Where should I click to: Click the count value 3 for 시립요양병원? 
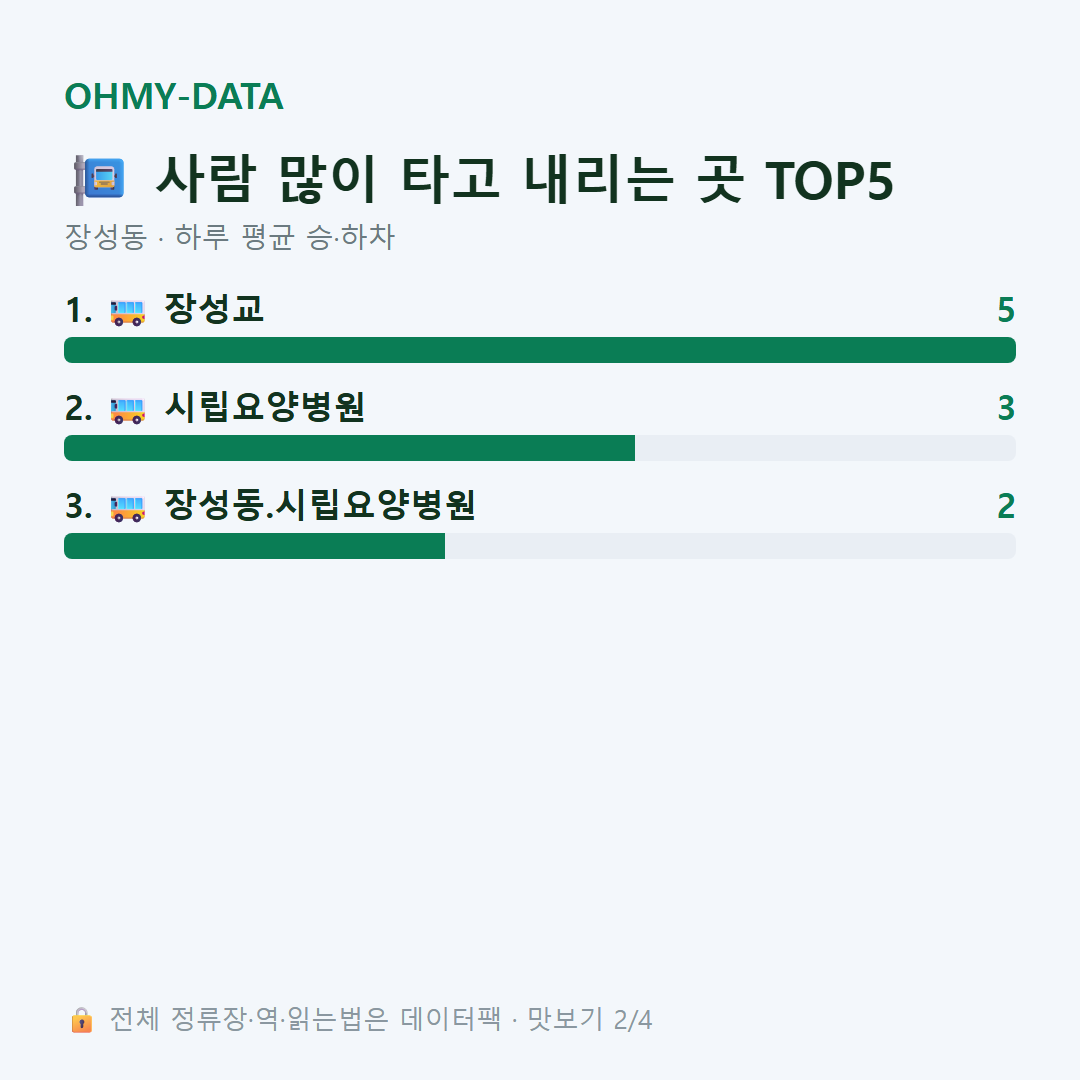(1006, 408)
